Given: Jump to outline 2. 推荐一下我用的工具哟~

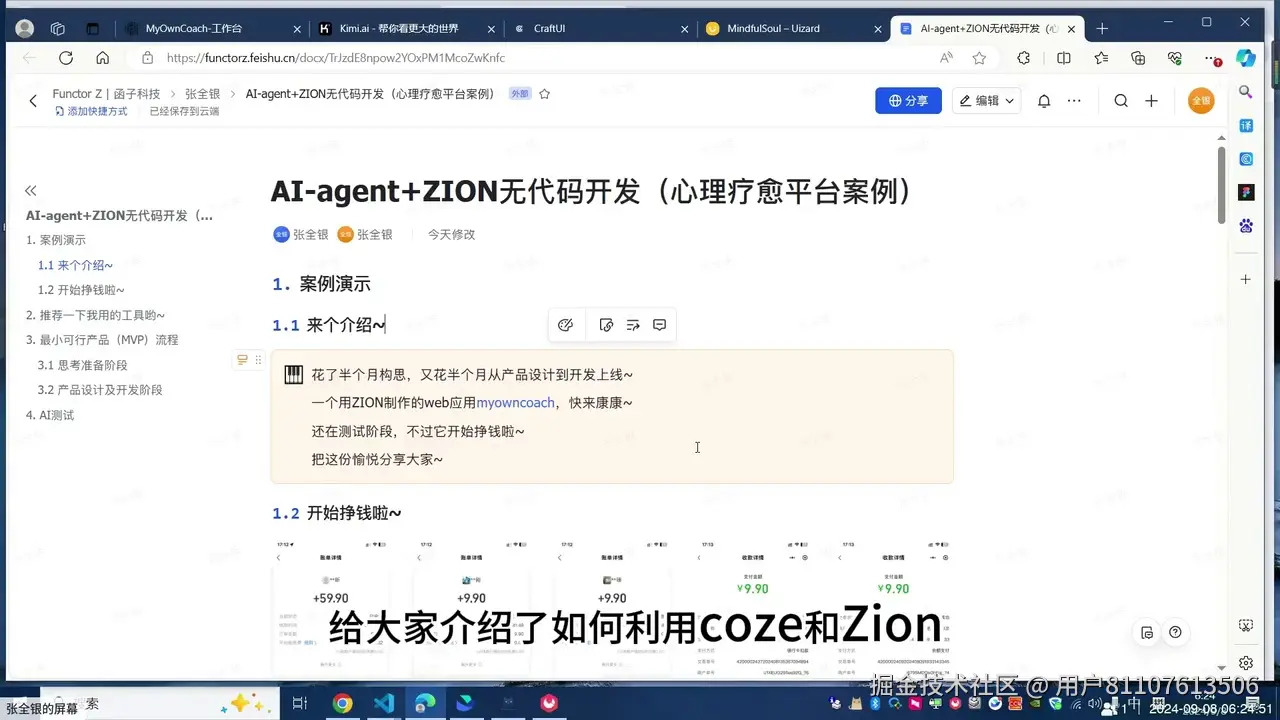Looking at the screenshot, I should point(95,315).
